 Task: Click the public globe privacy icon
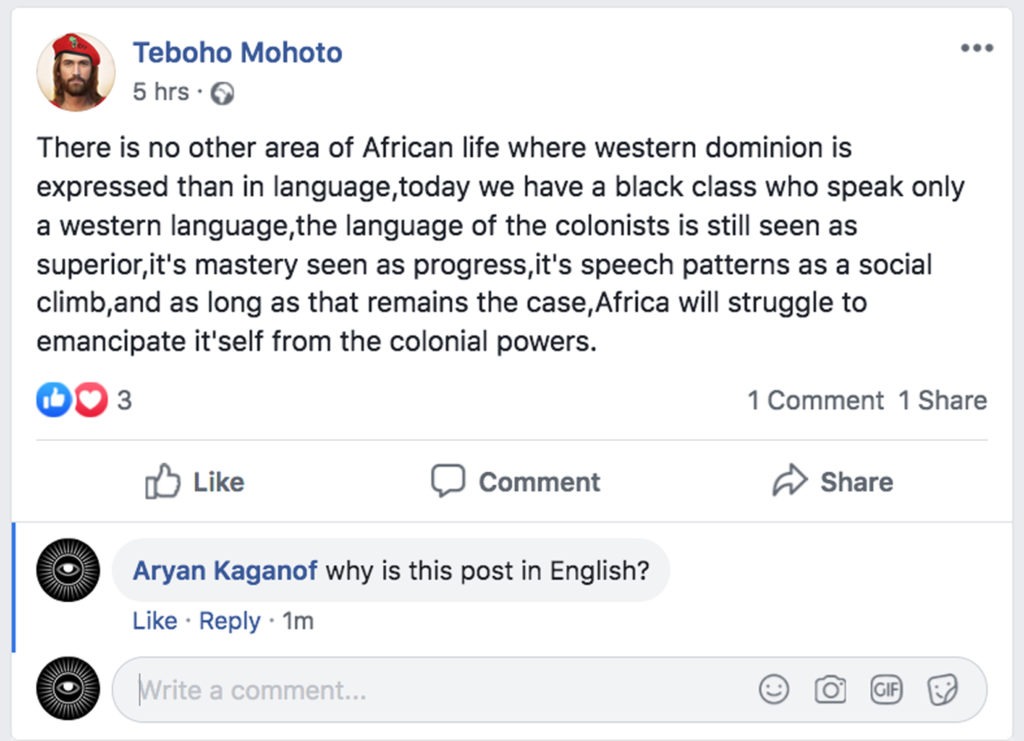(x=223, y=93)
